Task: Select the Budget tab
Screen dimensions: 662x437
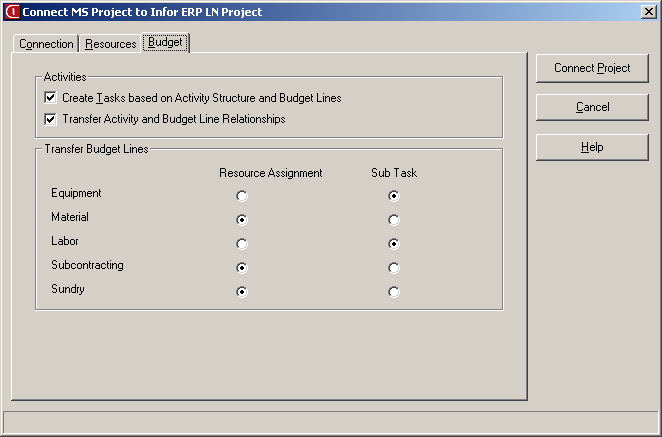Action: pos(165,43)
